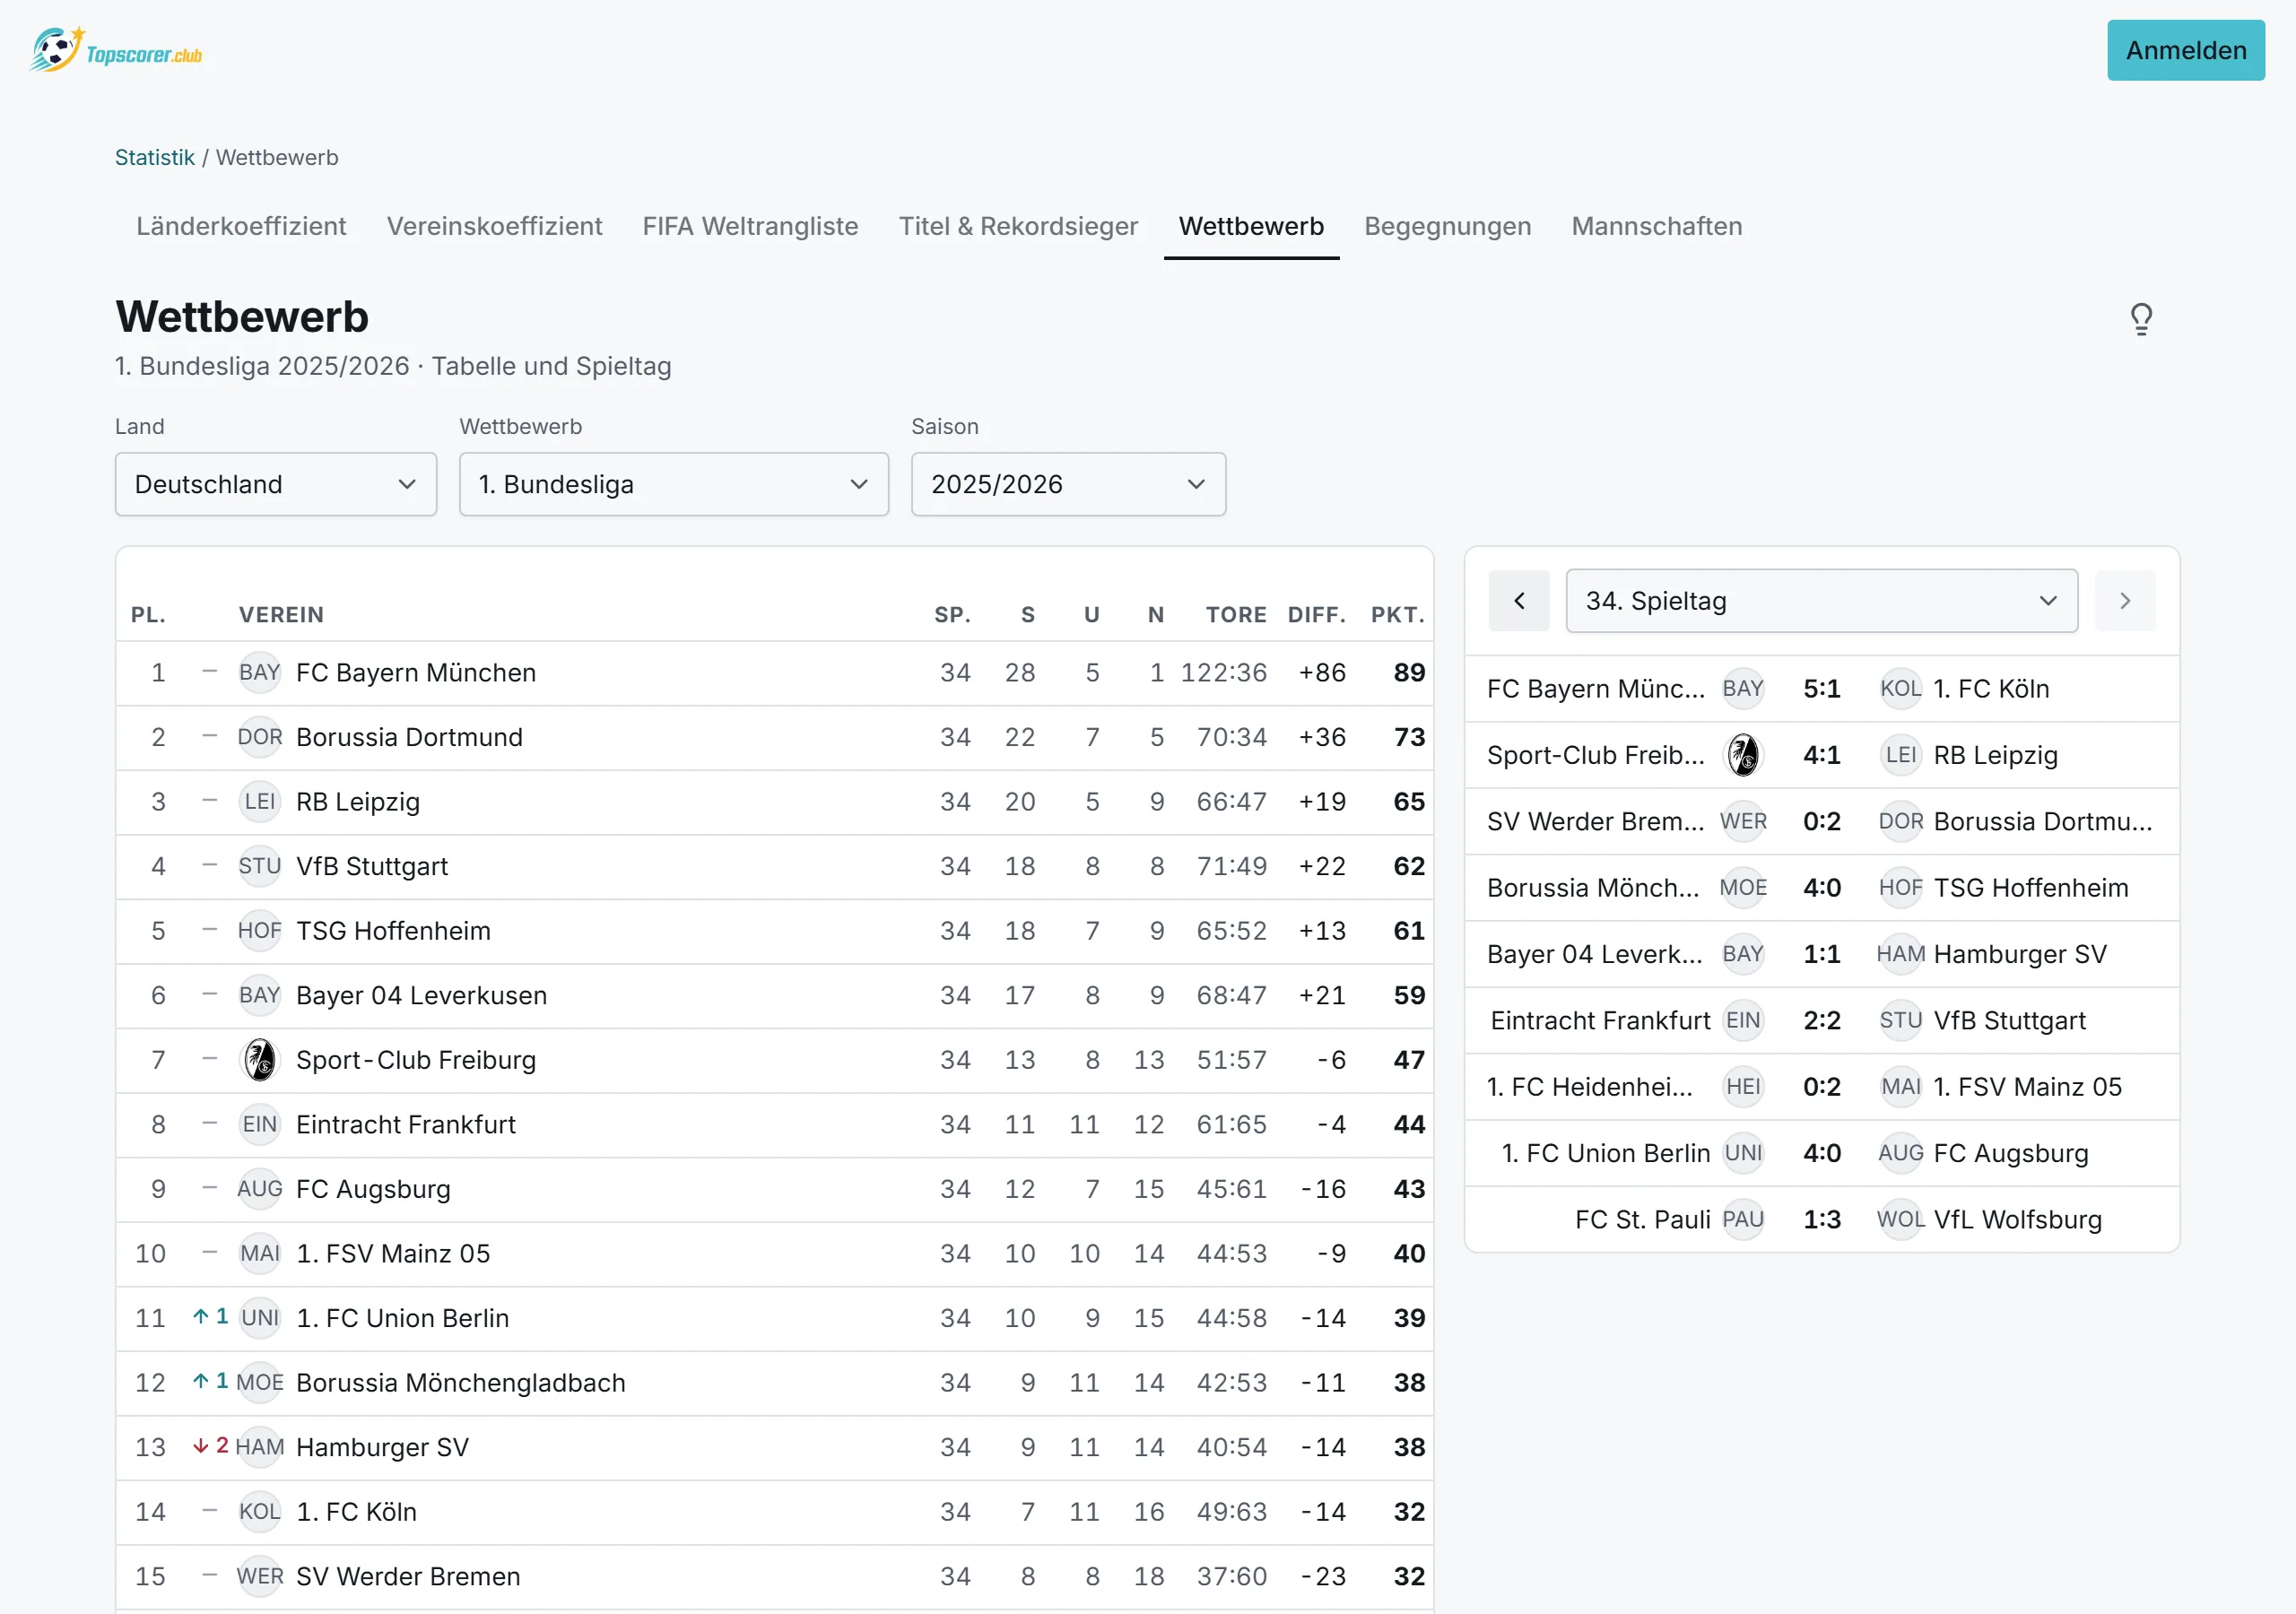
Task: Go to previous matchday with left chevron
Action: coord(1519,601)
